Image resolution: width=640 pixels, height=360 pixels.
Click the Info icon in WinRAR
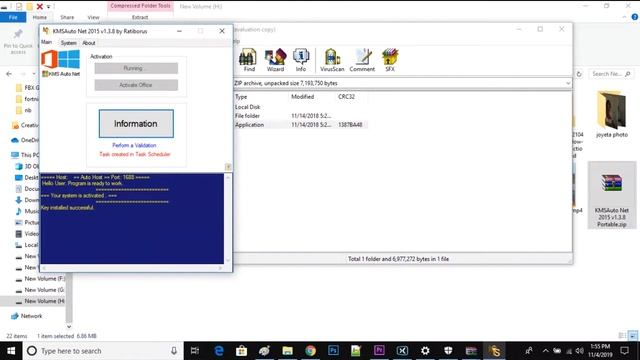[301, 60]
